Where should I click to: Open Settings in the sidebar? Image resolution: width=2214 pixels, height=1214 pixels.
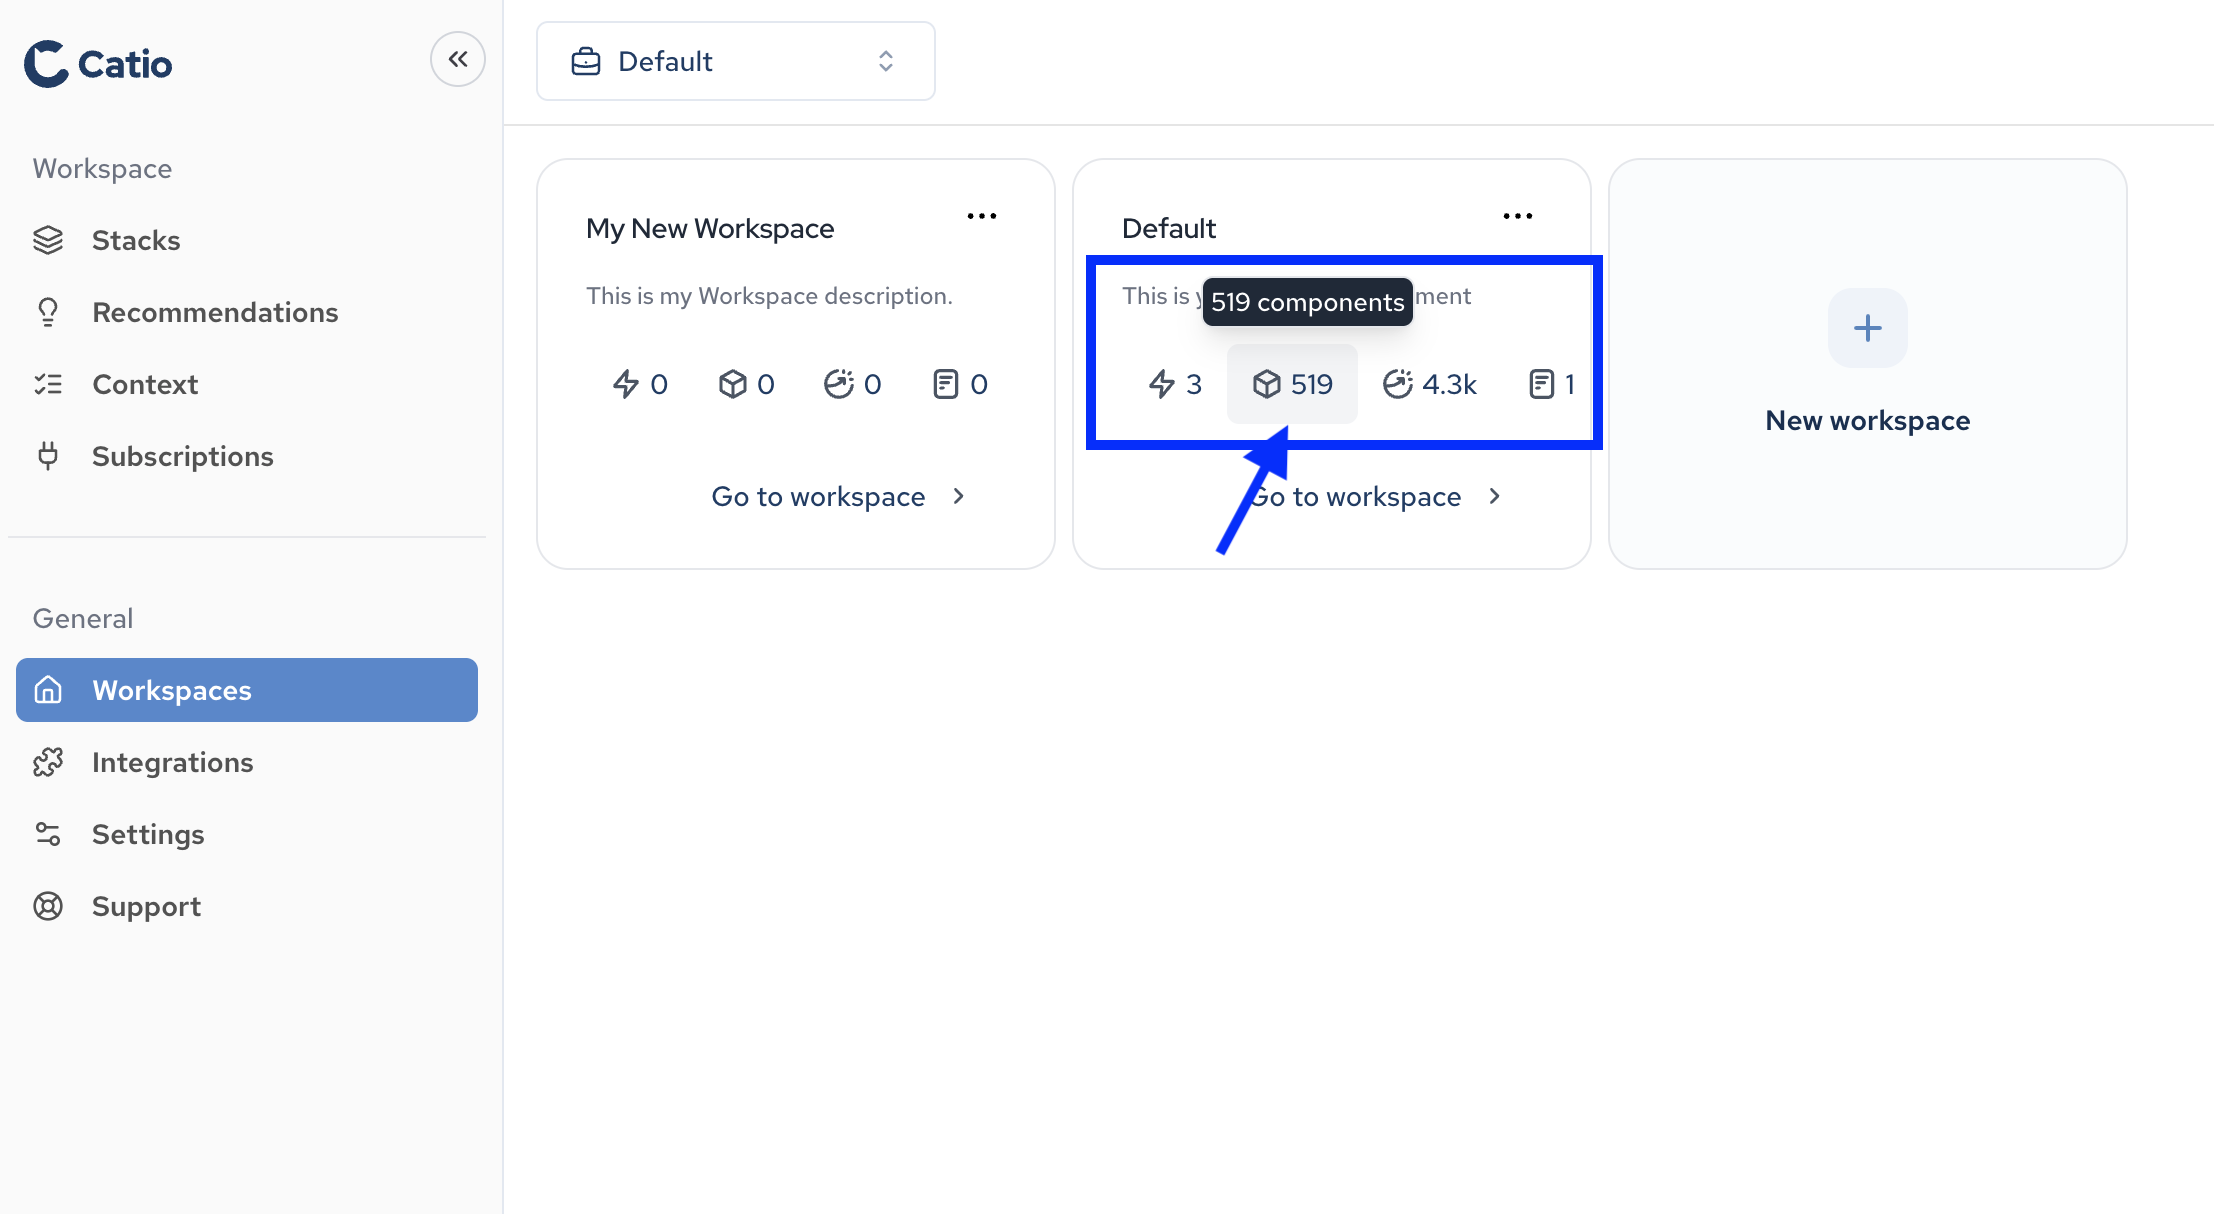coord(148,834)
